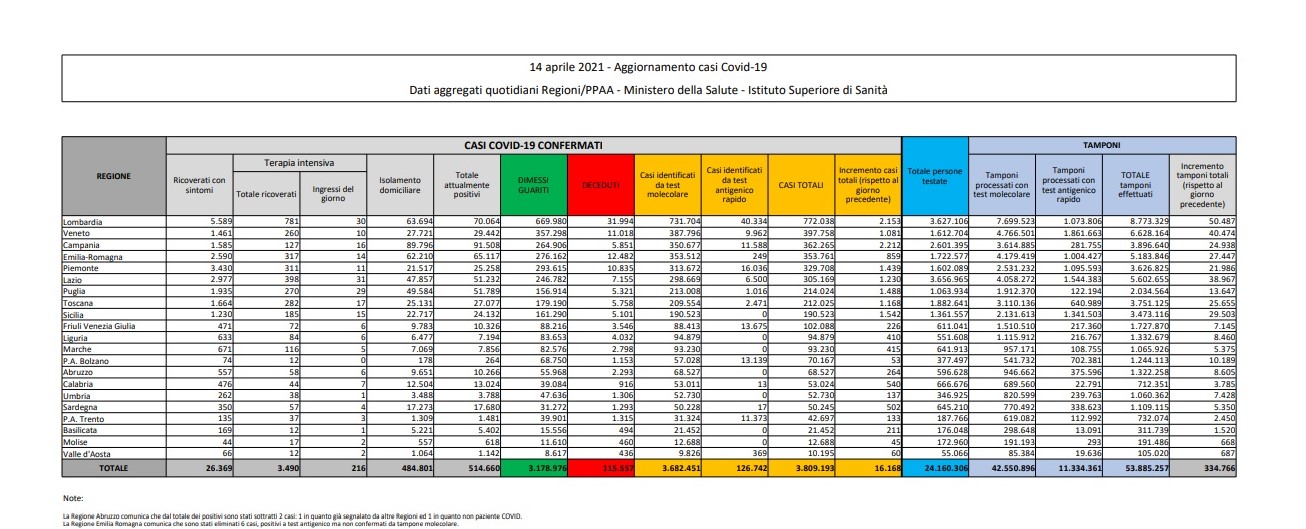
Task: Click the Friuli Venezia Giulia row label
Action: coord(109,324)
